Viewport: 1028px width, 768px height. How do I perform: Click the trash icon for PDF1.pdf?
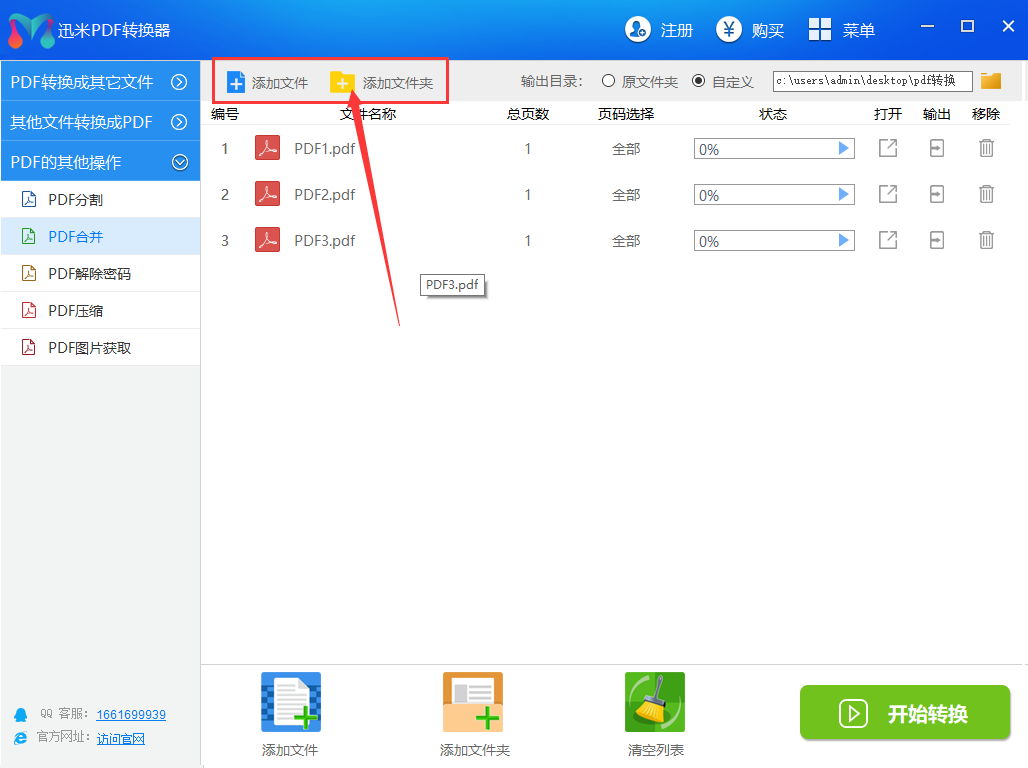pyautogui.click(x=986, y=148)
